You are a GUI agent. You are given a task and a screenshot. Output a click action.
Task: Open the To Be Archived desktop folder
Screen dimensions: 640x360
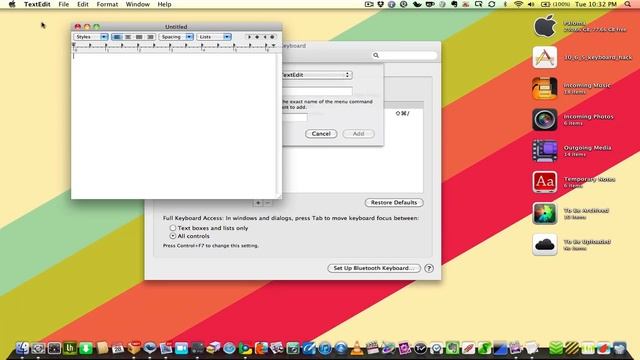(x=544, y=213)
